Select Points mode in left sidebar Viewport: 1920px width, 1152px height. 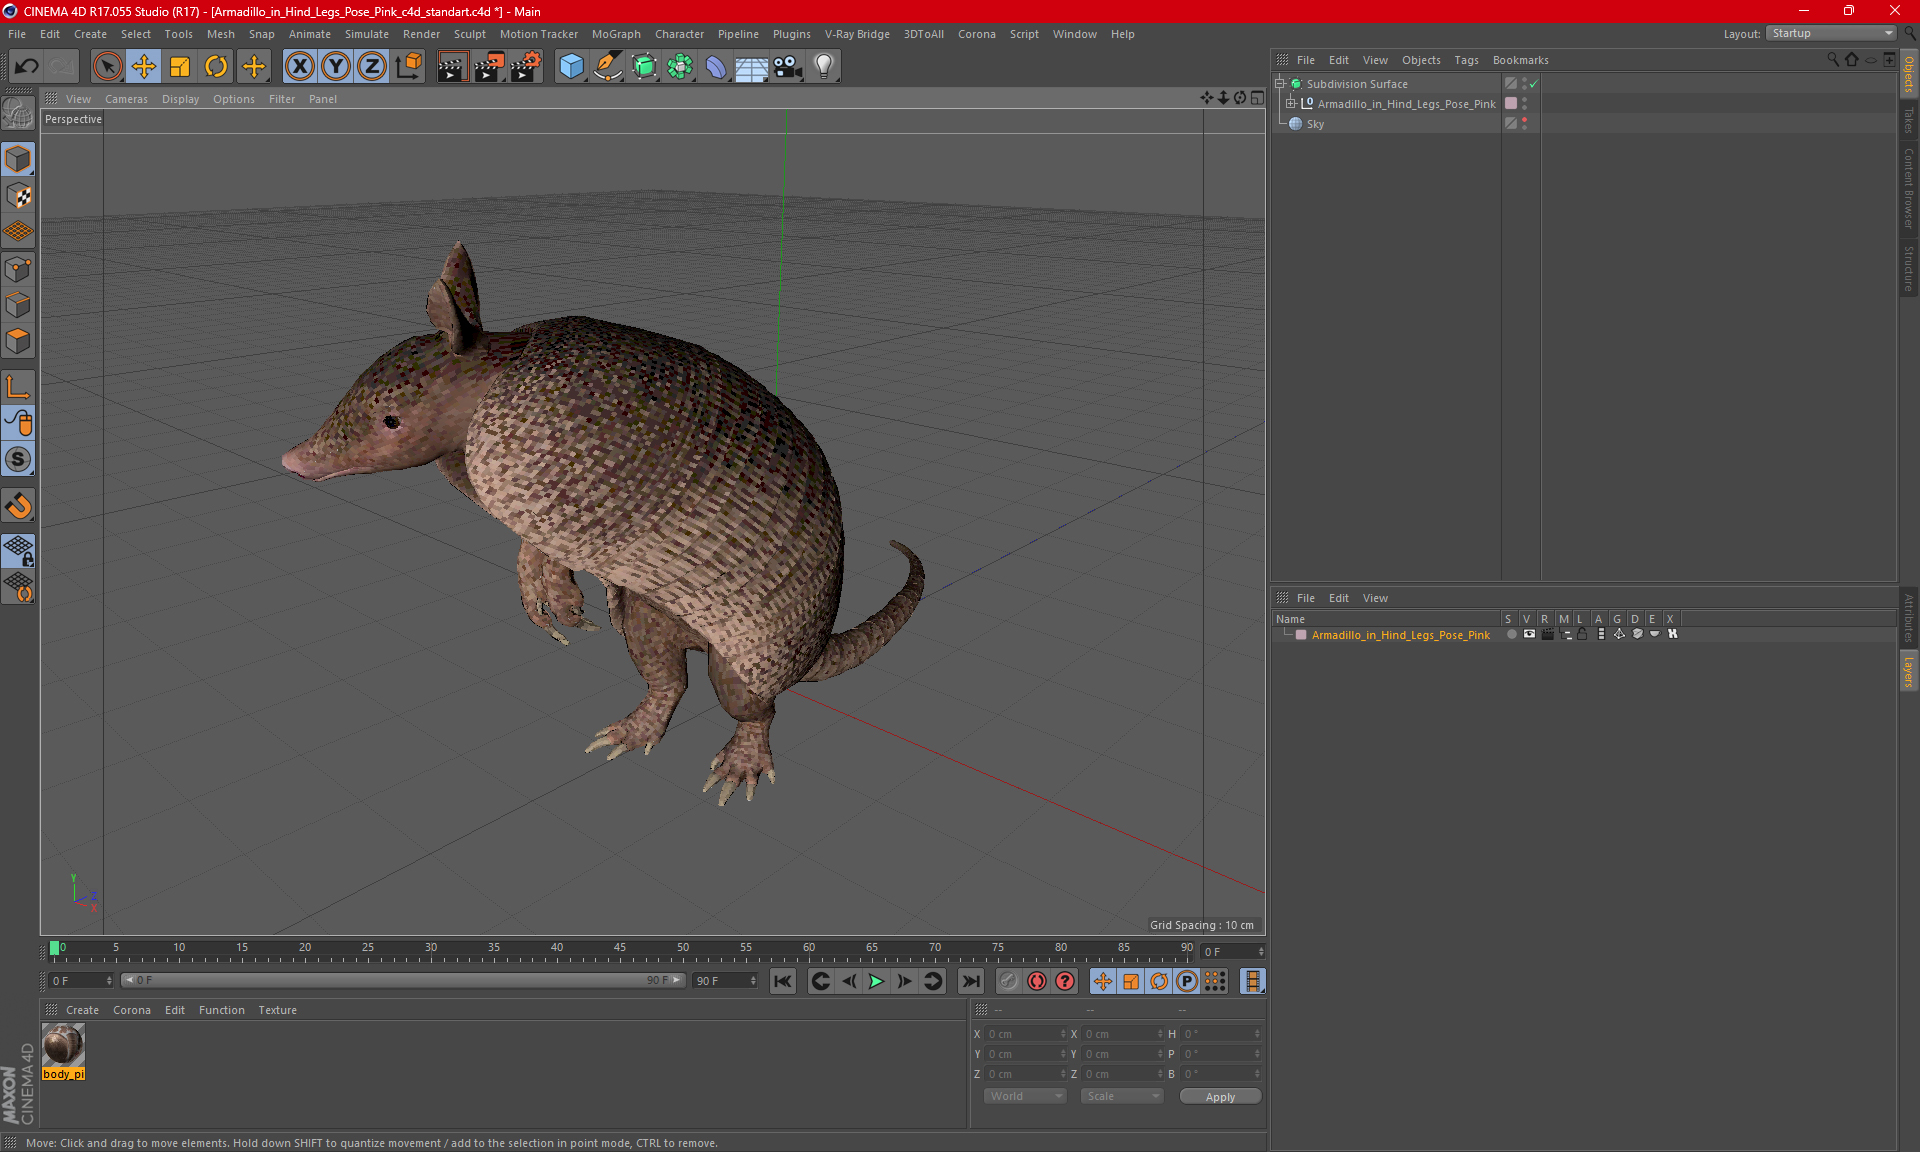coord(18,269)
